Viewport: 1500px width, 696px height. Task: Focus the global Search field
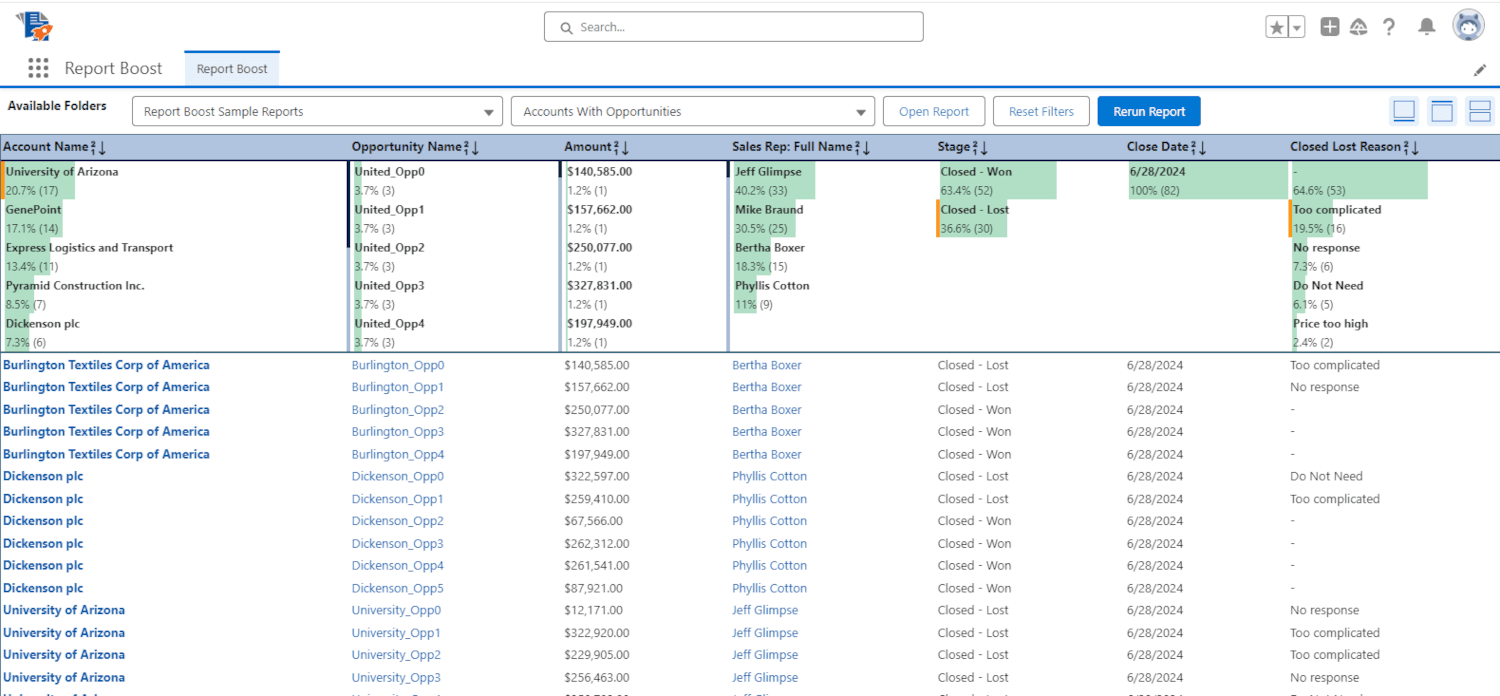[733, 27]
